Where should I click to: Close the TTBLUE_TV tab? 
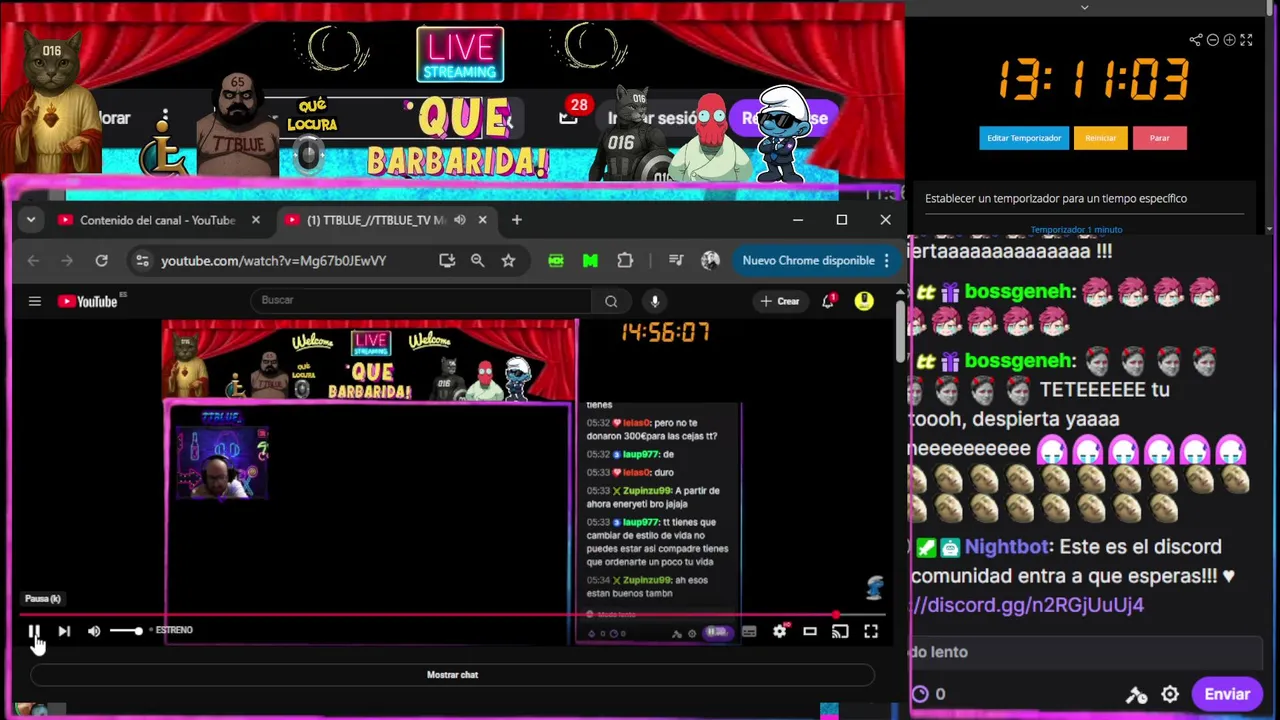tap(481, 220)
